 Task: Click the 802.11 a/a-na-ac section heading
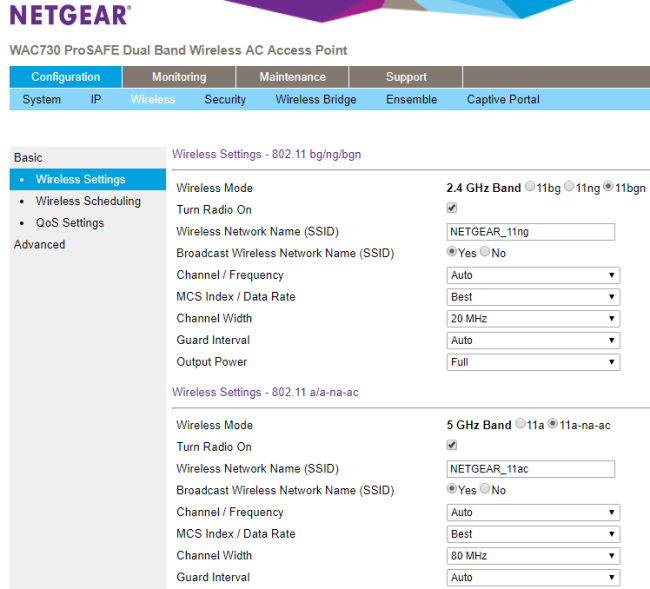pos(265,392)
